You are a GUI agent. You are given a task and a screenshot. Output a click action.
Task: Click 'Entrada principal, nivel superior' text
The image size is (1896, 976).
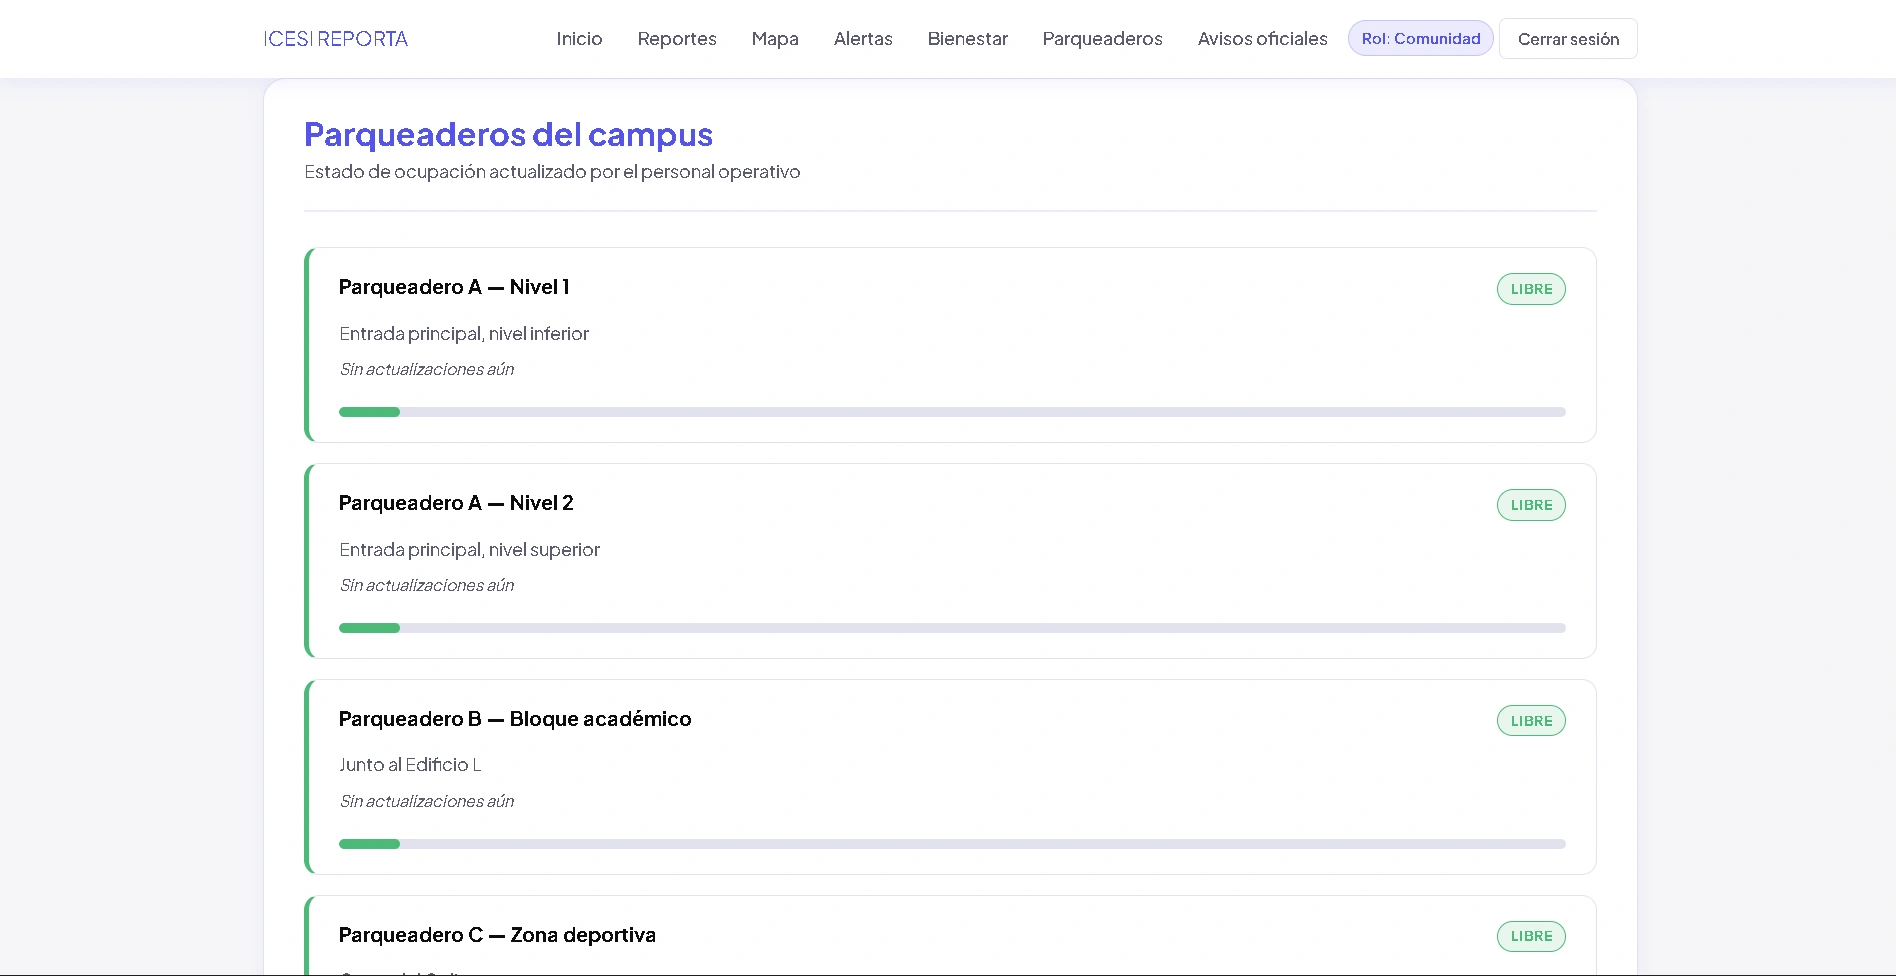tap(469, 550)
